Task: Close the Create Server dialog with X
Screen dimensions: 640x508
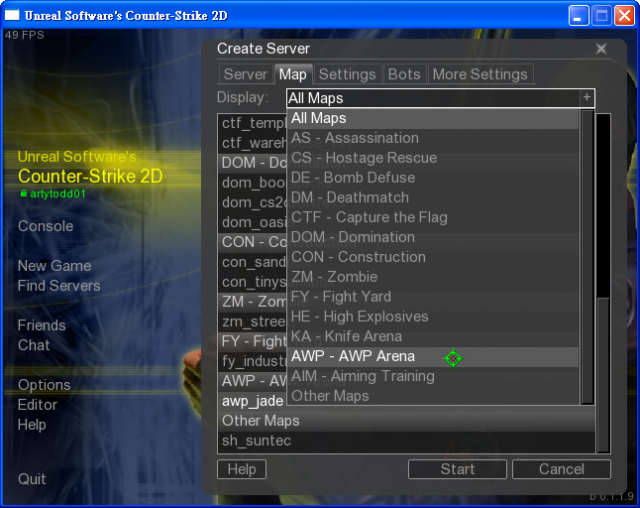Action: click(x=601, y=49)
